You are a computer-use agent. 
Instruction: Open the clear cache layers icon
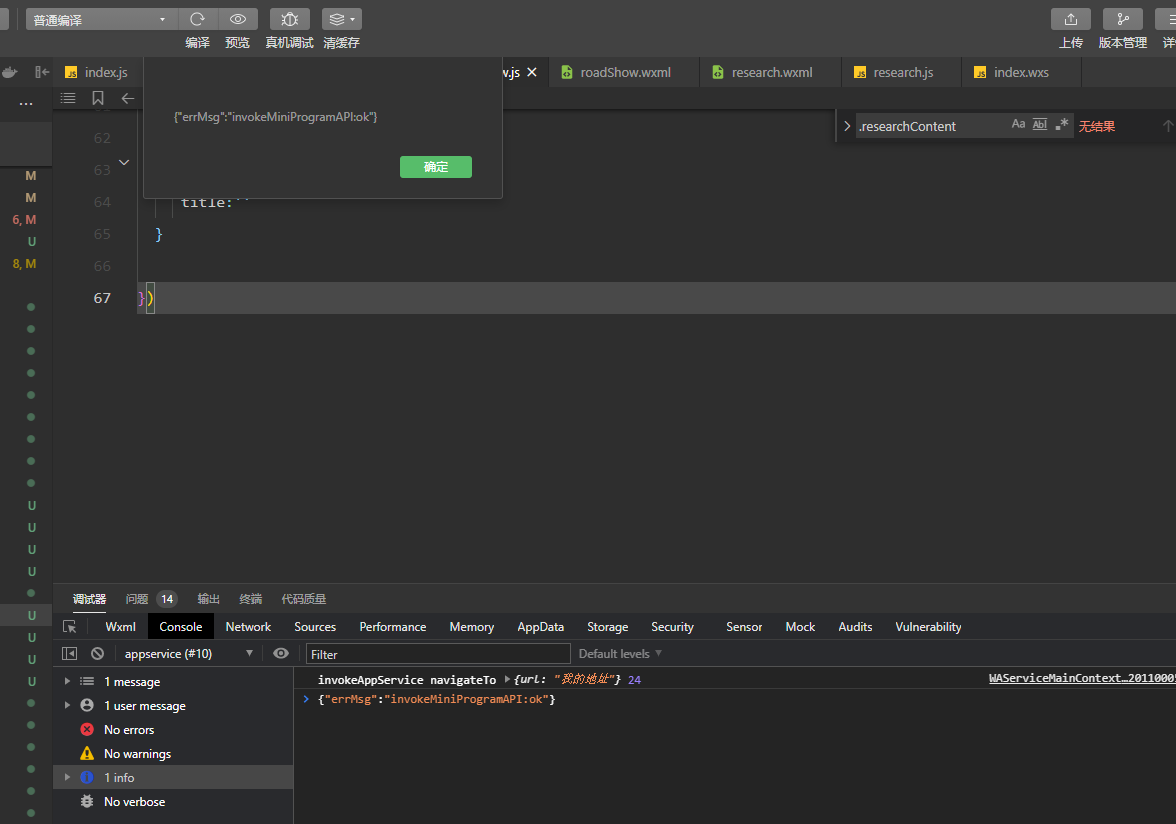click(341, 19)
